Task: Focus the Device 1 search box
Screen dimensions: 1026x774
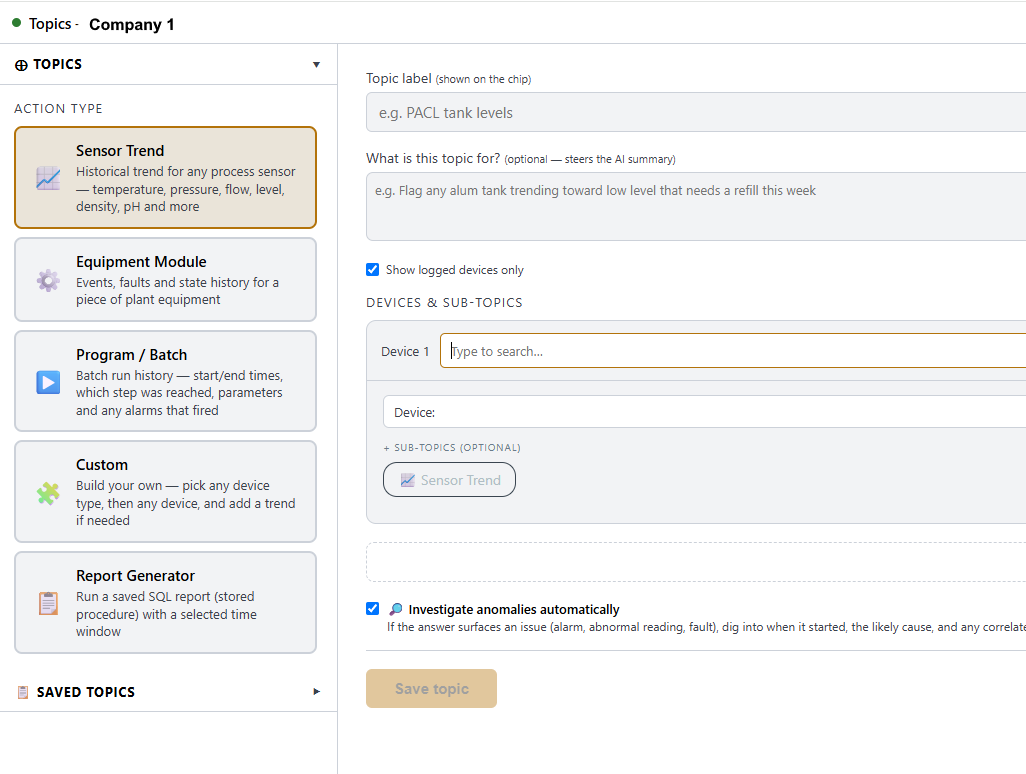Action: (x=733, y=351)
